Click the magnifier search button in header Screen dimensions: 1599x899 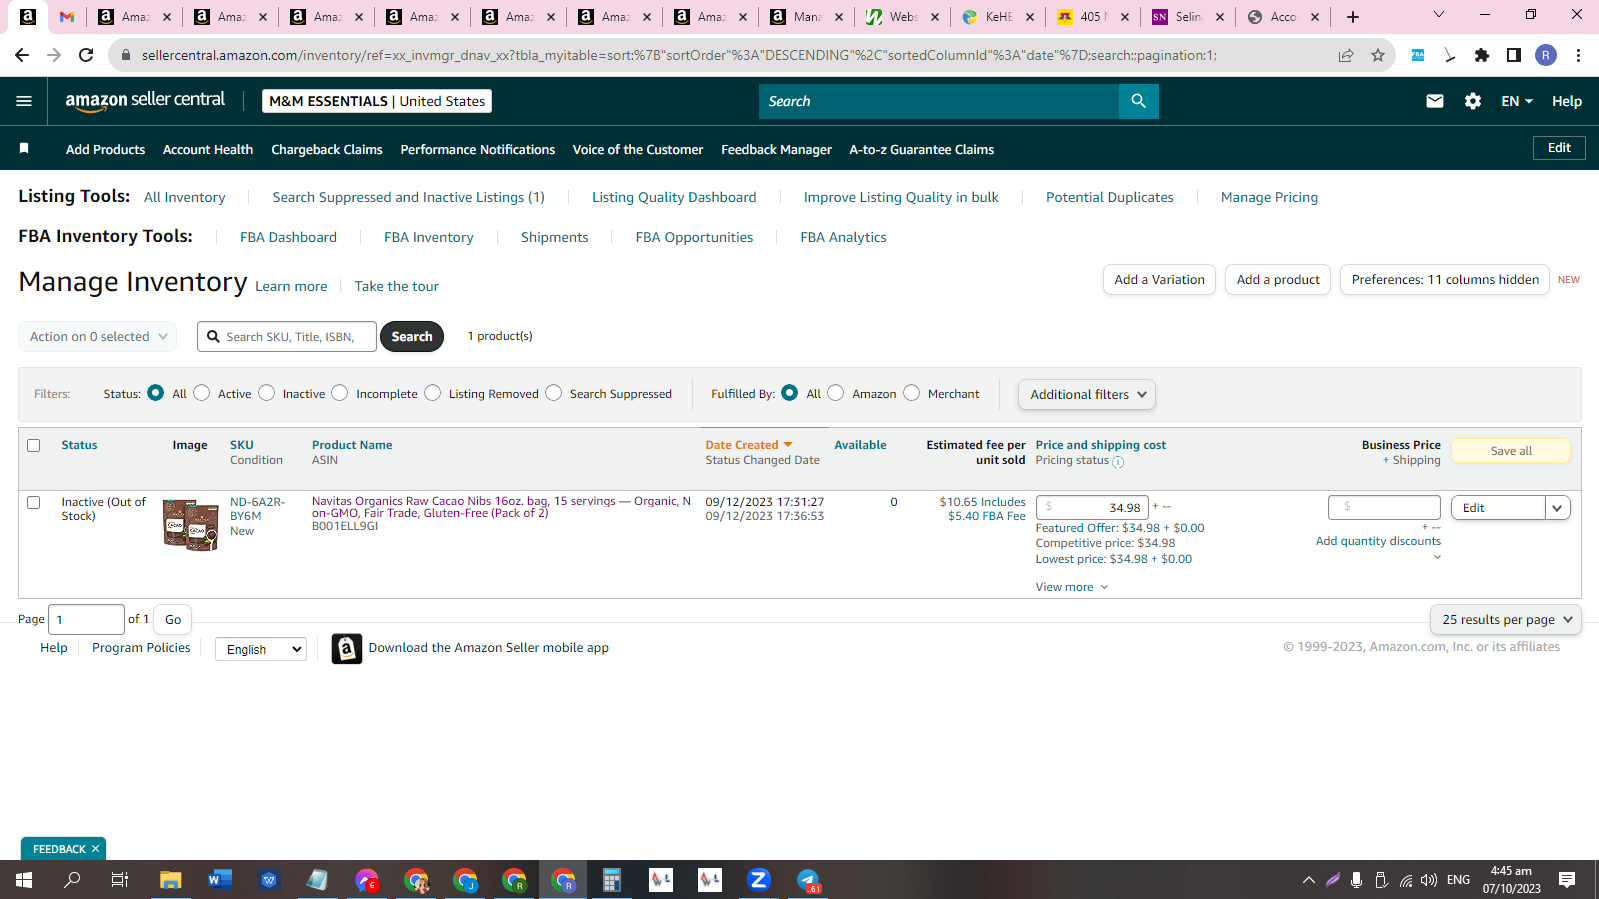click(1138, 101)
